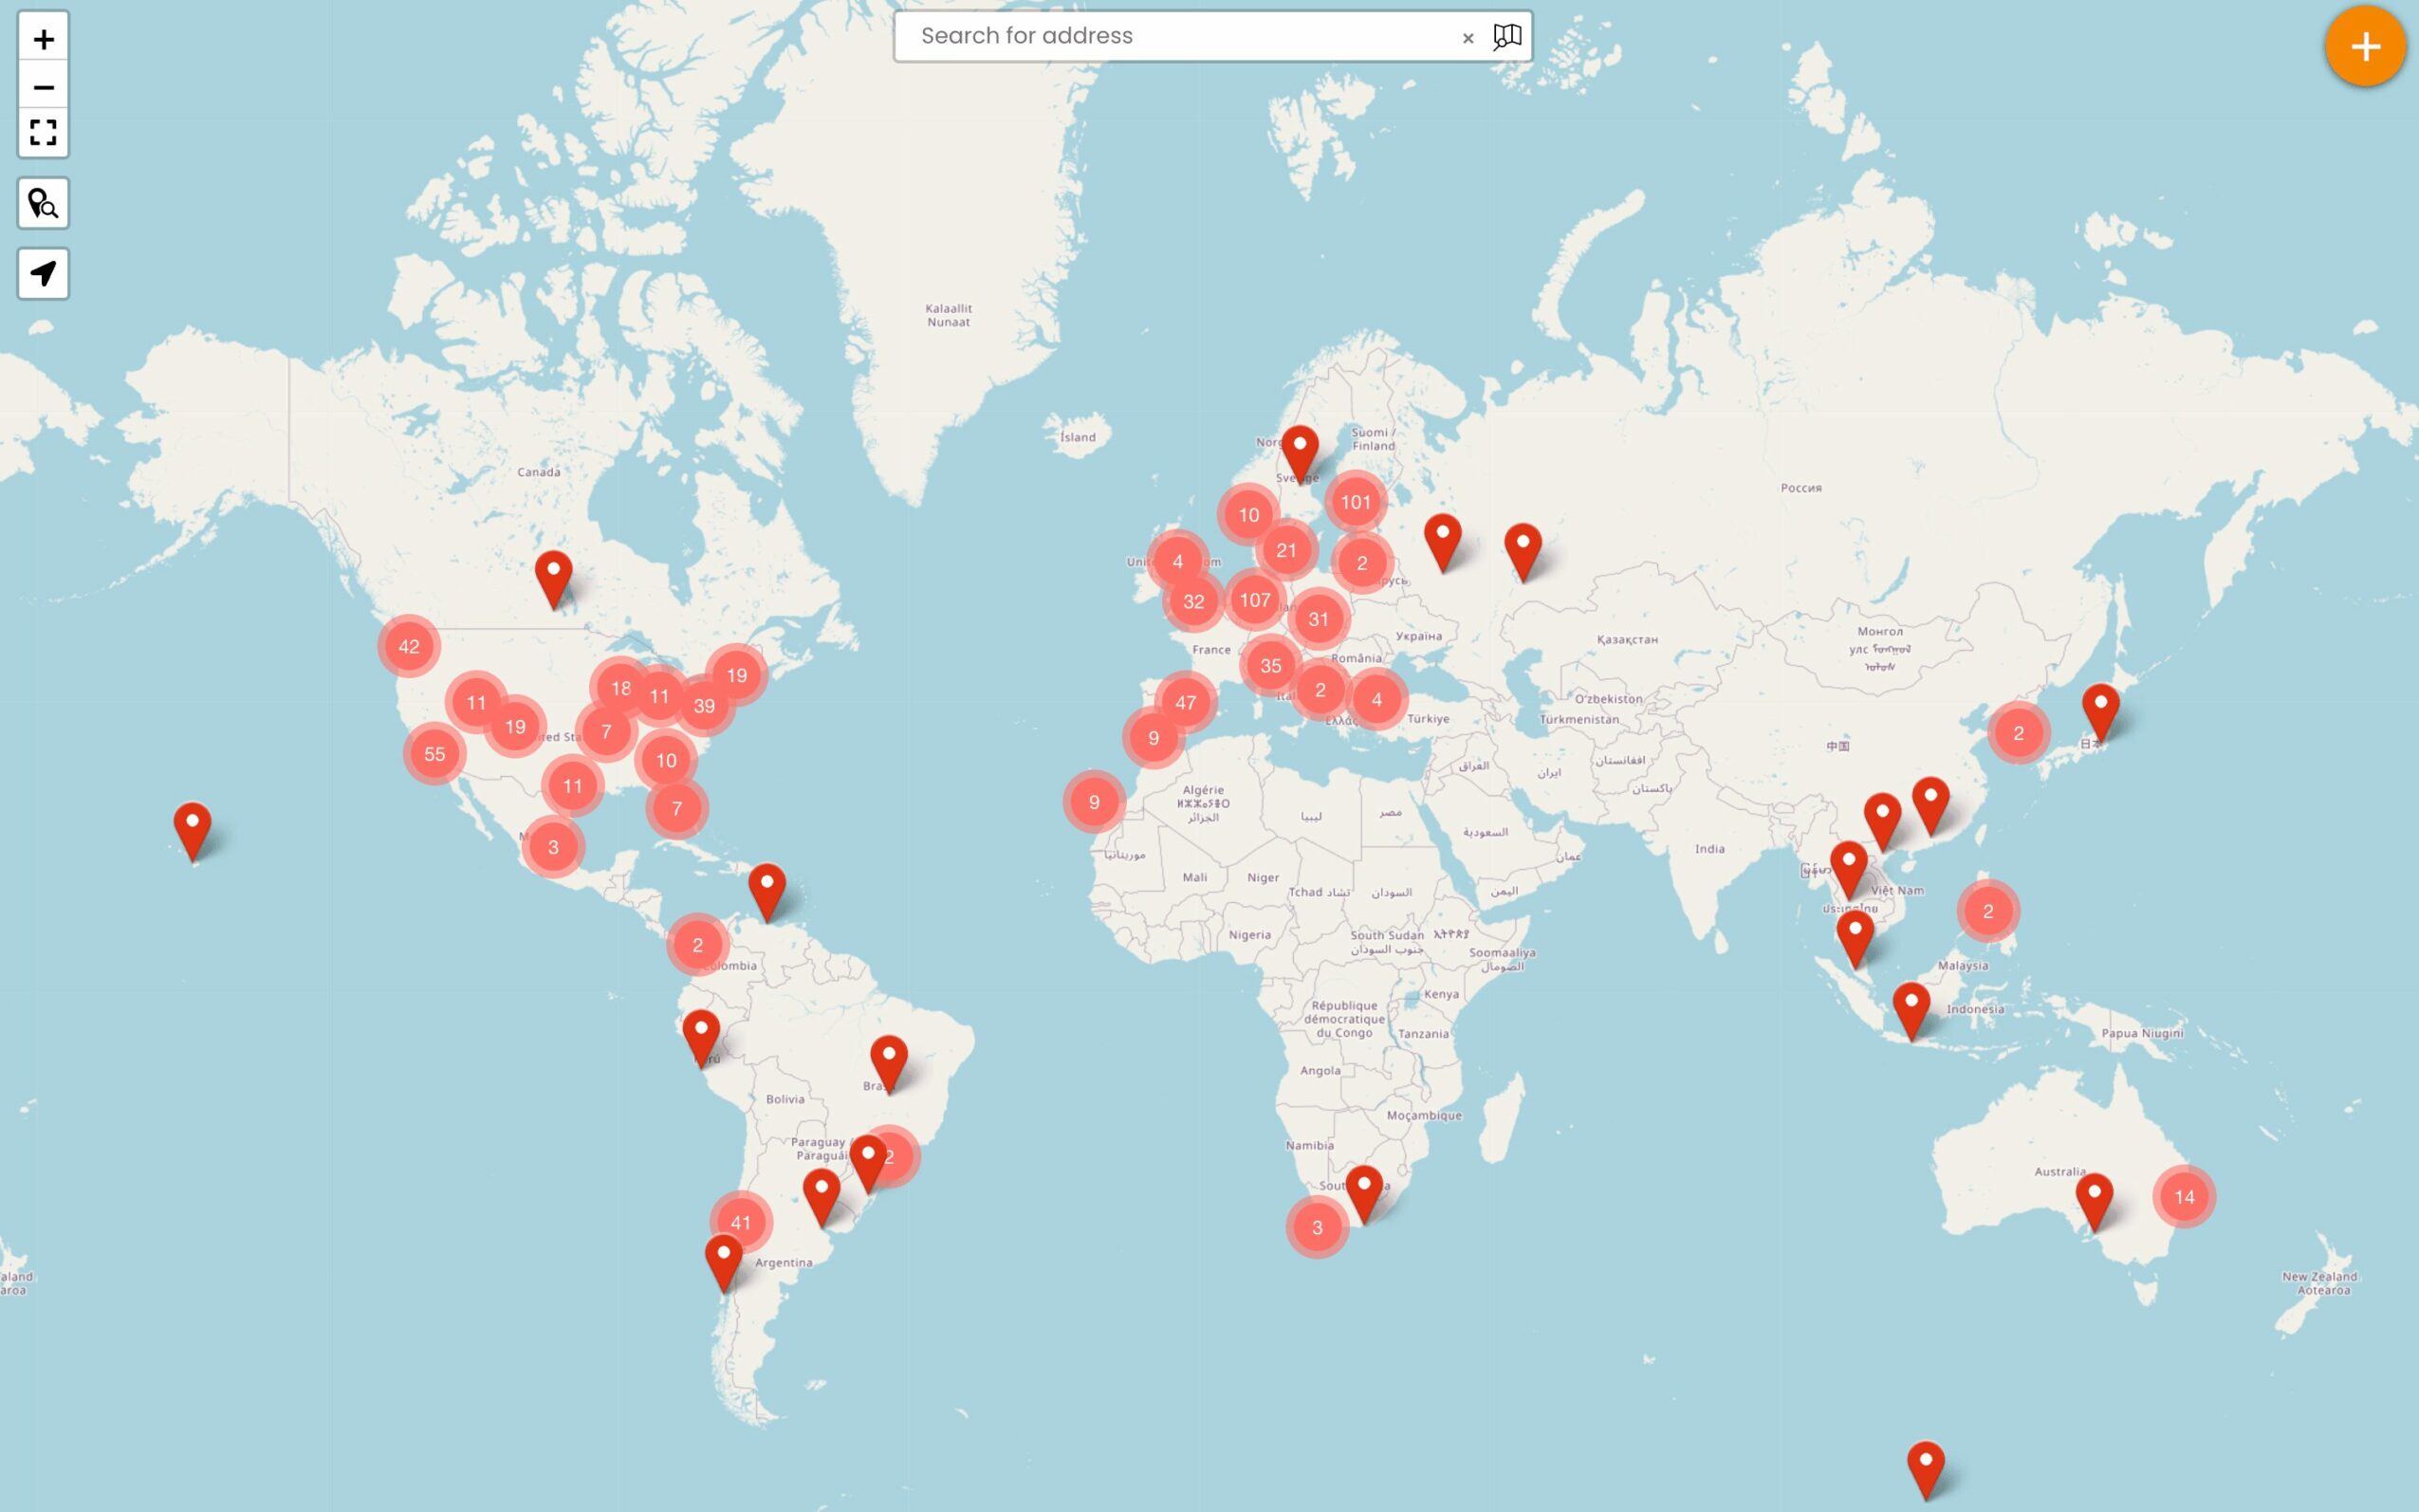Open the 47 cluster over Spain

tap(1185, 703)
